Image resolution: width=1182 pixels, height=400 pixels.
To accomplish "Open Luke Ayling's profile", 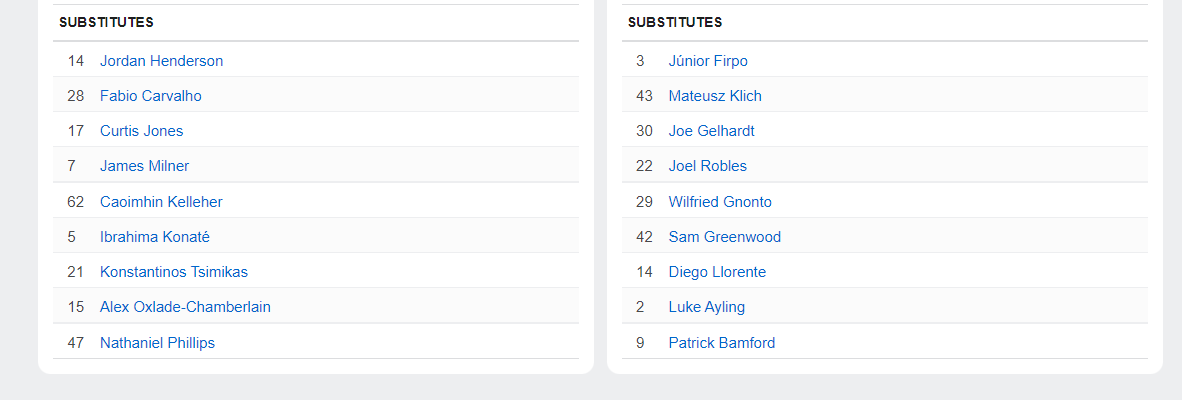I will (706, 307).
